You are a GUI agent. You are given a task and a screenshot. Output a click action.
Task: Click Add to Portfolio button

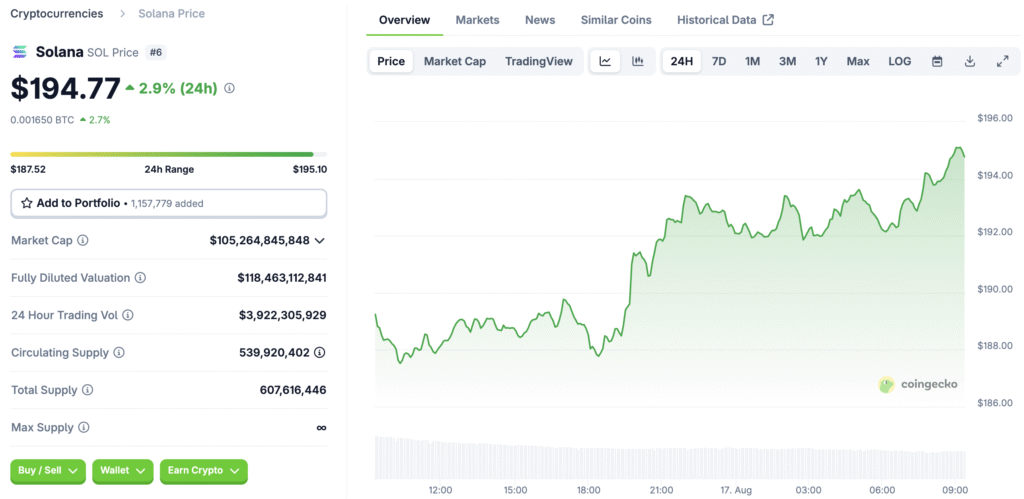pyautogui.click(x=168, y=203)
